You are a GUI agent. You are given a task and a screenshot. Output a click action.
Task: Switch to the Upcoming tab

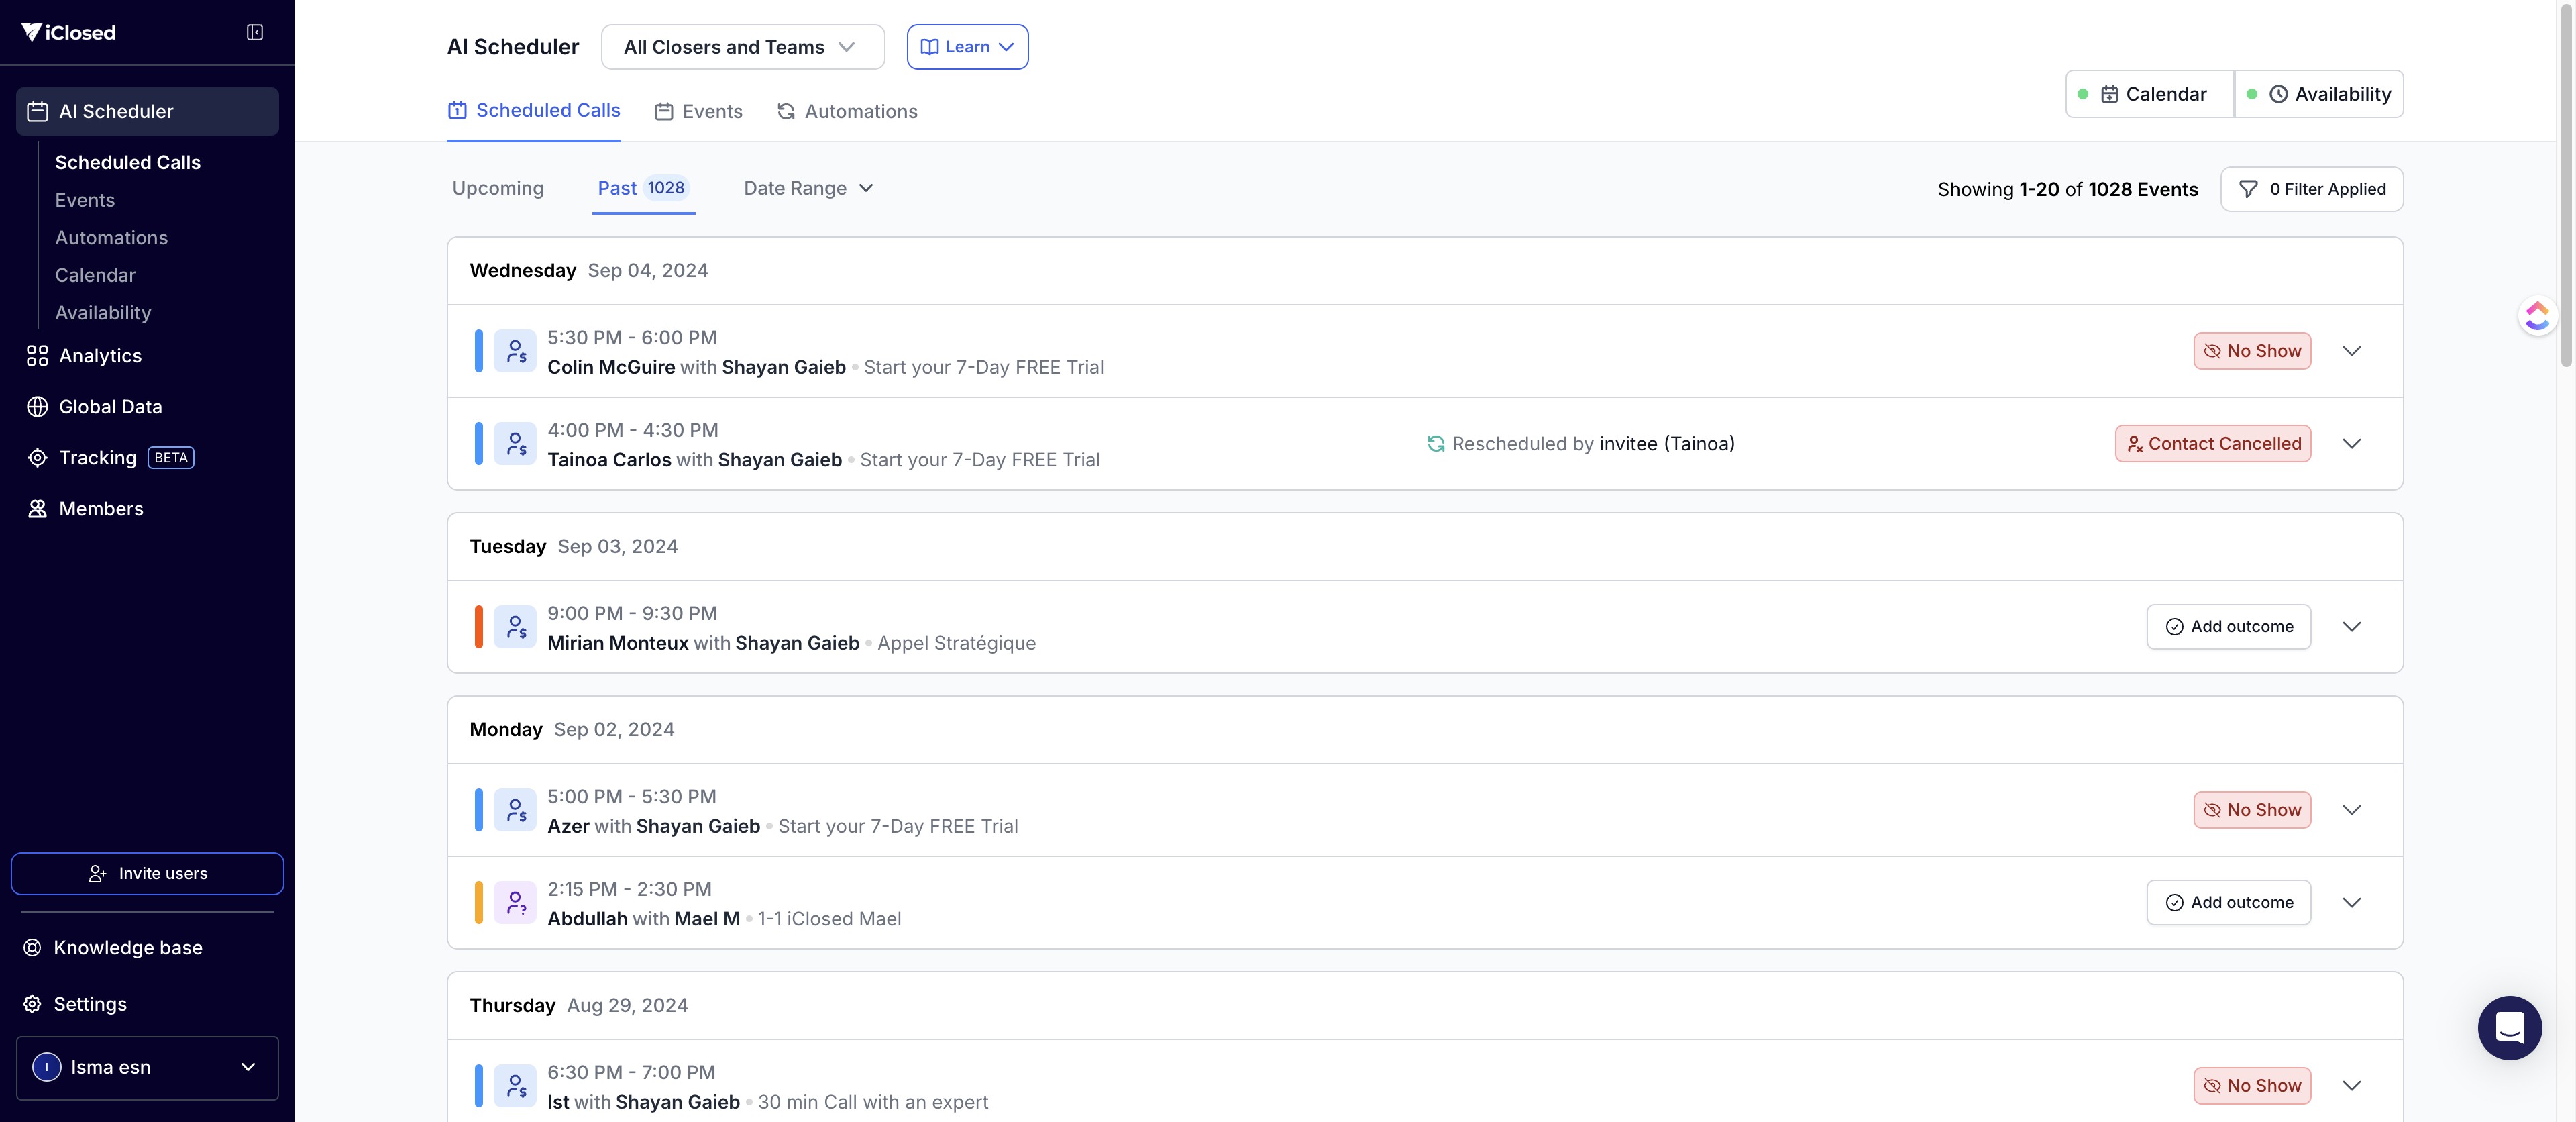pyautogui.click(x=497, y=188)
